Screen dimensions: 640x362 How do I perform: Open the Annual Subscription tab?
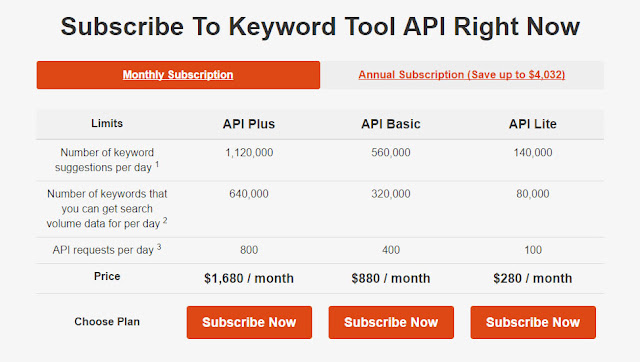point(462,75)
